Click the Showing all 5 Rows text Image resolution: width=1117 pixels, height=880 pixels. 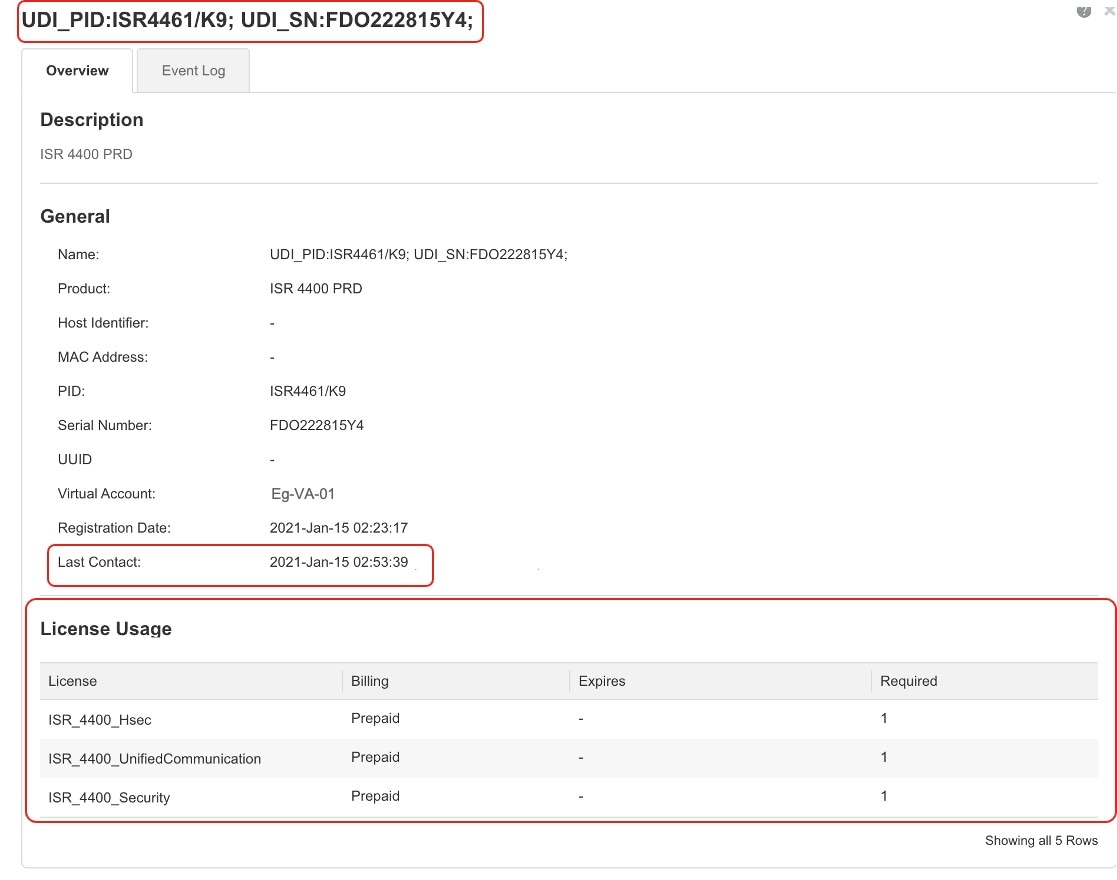pos(1041,841)
